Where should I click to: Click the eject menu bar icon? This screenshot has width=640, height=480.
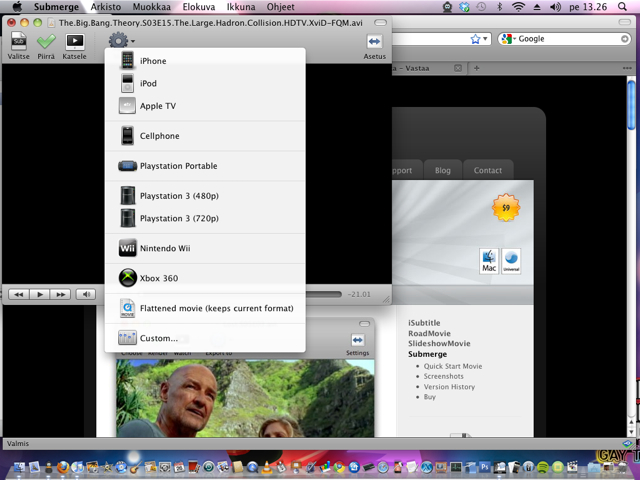[537, 7]
